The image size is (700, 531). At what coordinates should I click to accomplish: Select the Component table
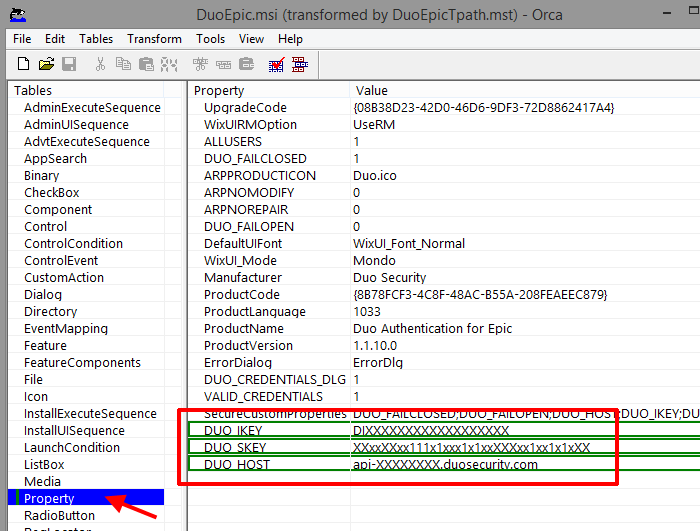click(x=58, y=209)
